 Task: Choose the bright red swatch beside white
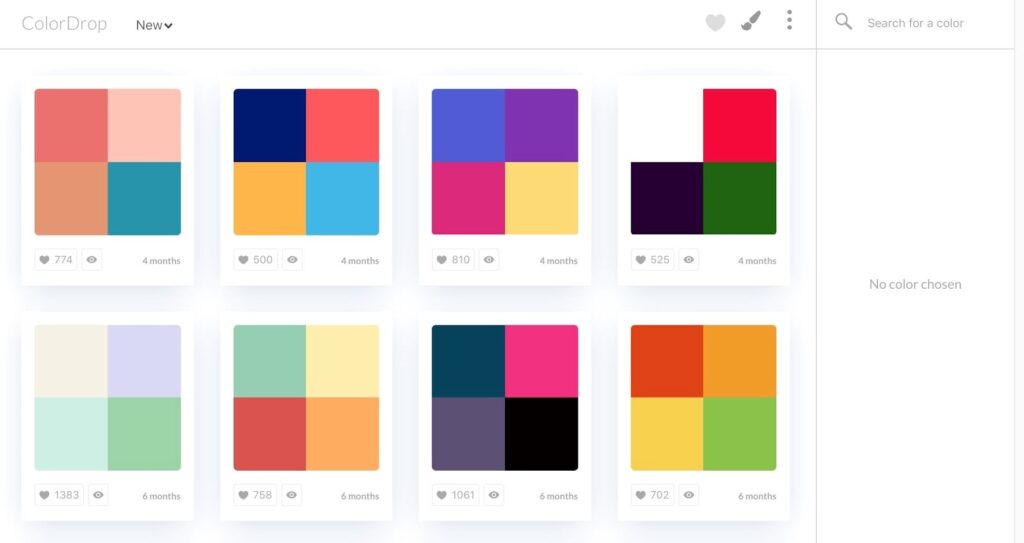(740, 125)
